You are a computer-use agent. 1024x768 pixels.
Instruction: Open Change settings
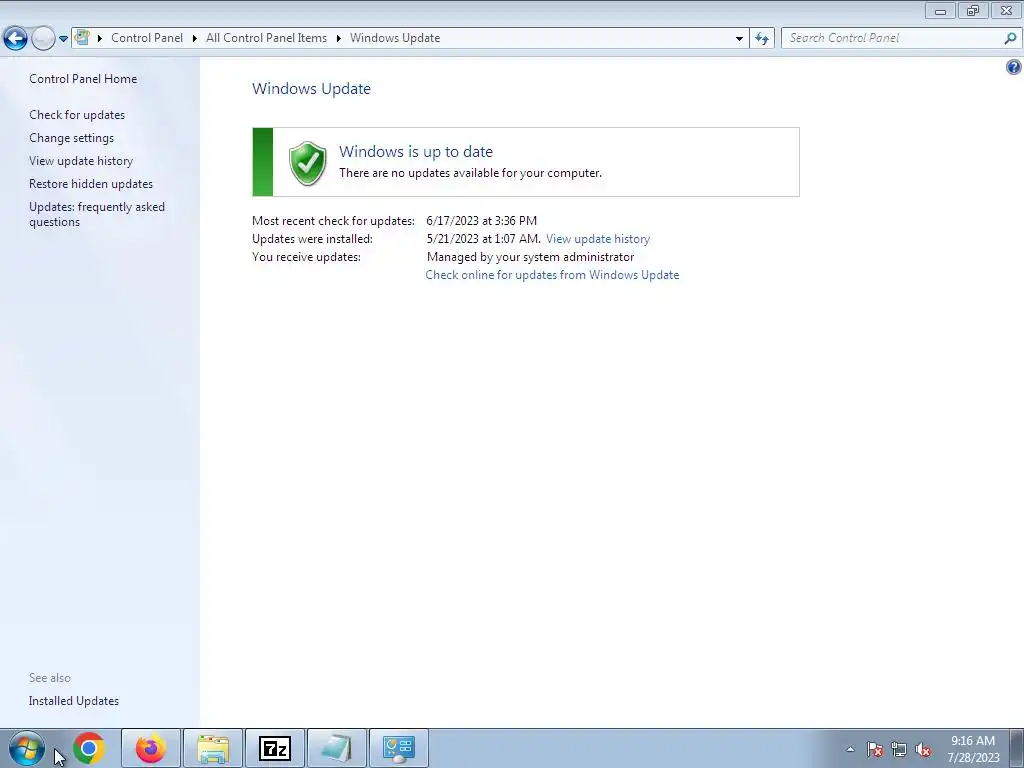tap(71, 138)
